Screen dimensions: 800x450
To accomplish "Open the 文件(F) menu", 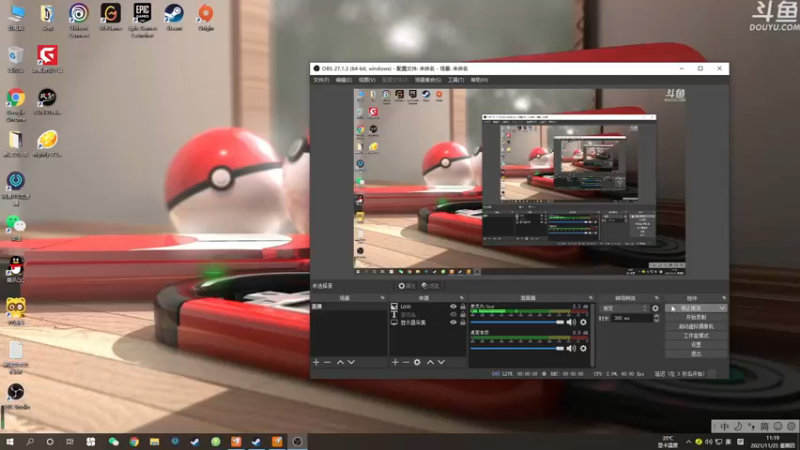I will point(321,80).
